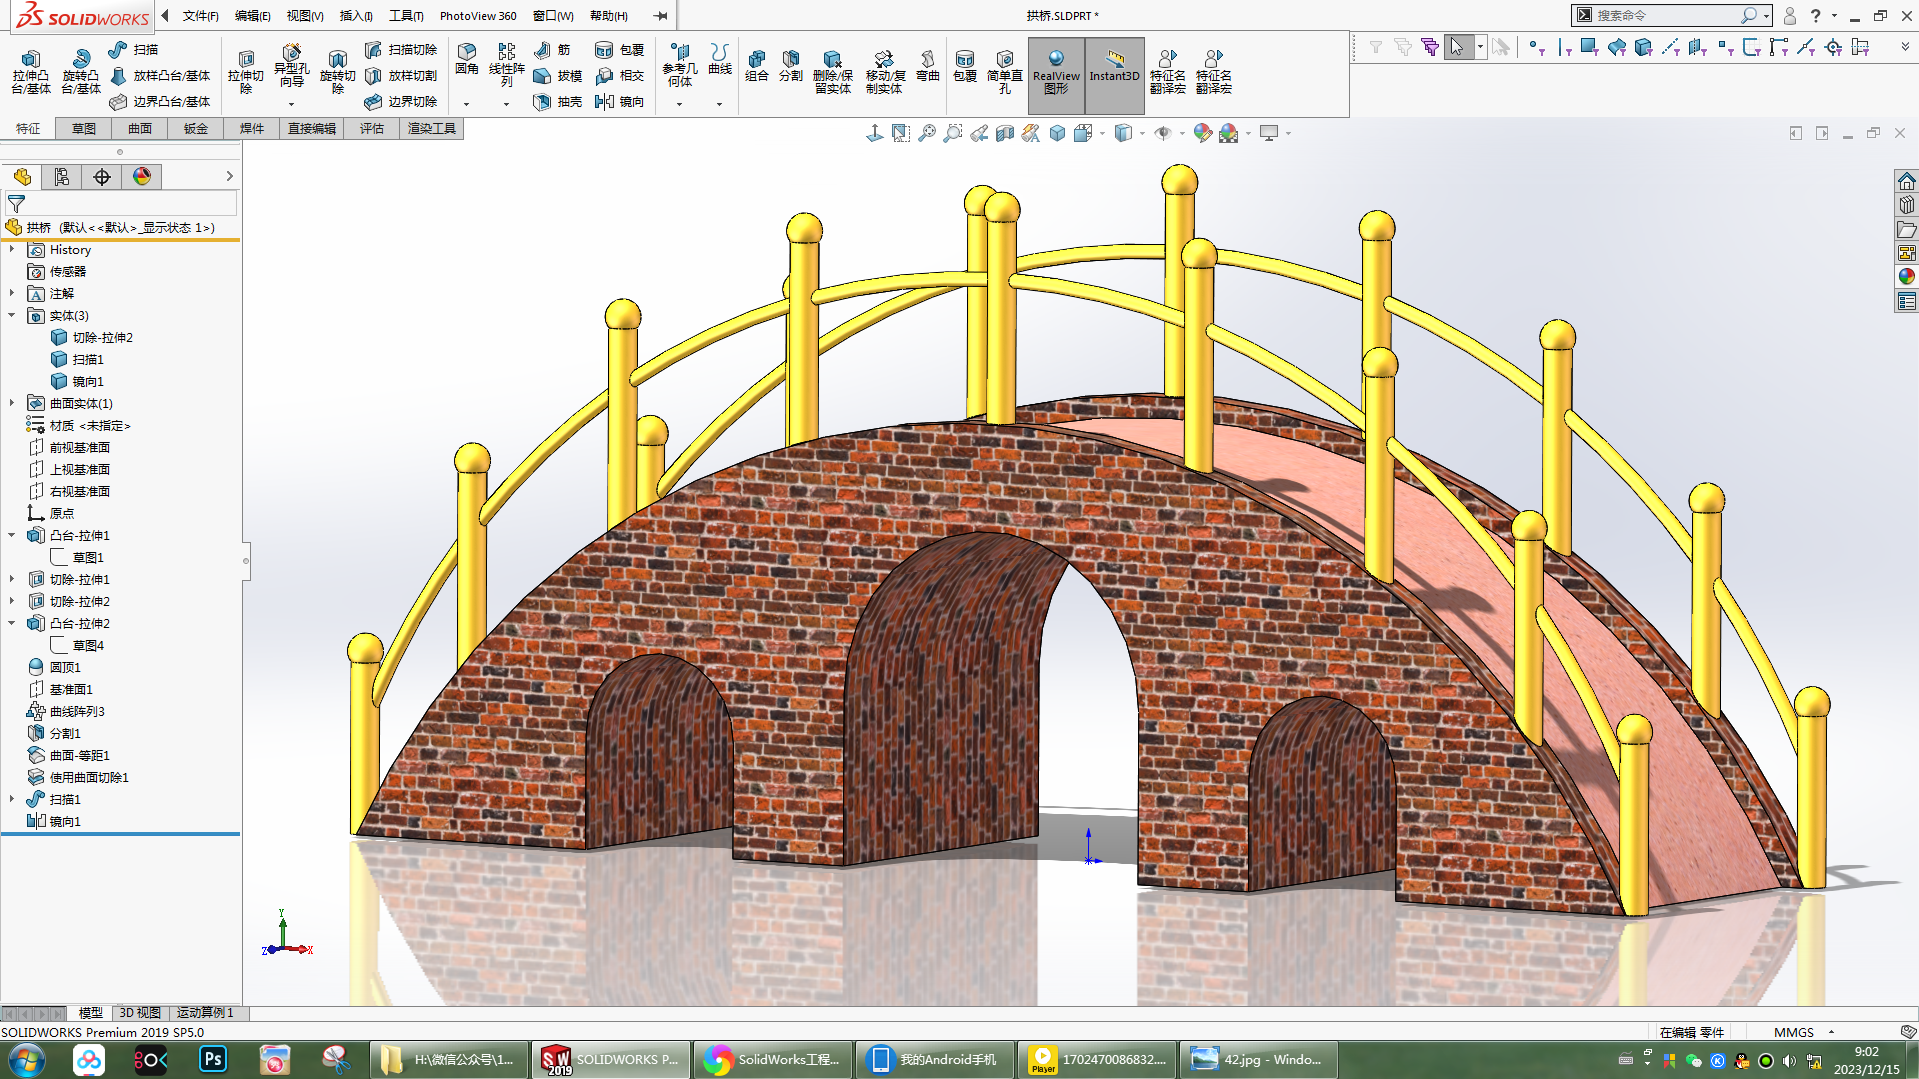The height and width of the screenshot is (1079, 1919).
Task: Launch the 异型孔向导 hole wizard
Action: point(291,68)
